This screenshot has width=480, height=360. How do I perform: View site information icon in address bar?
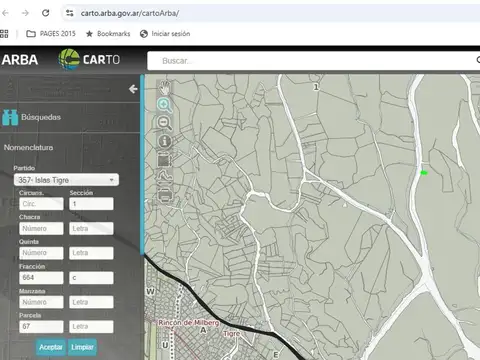[69, 13]
